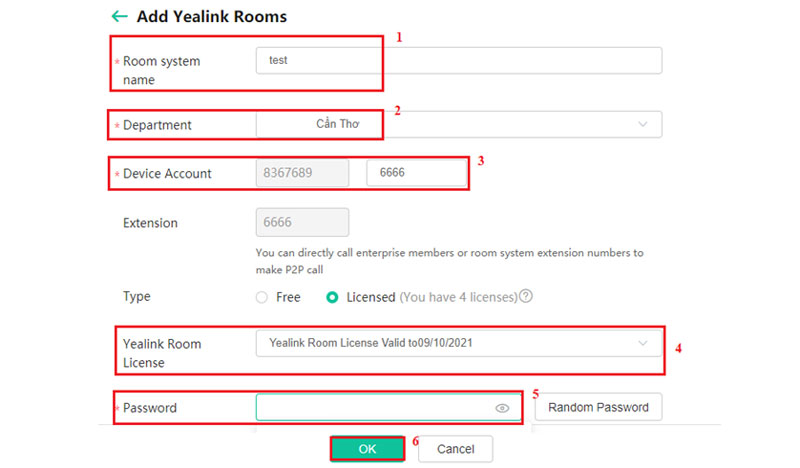800x468 pixels.
Task: Select the Free type radio button
Action: click(262, 297)
